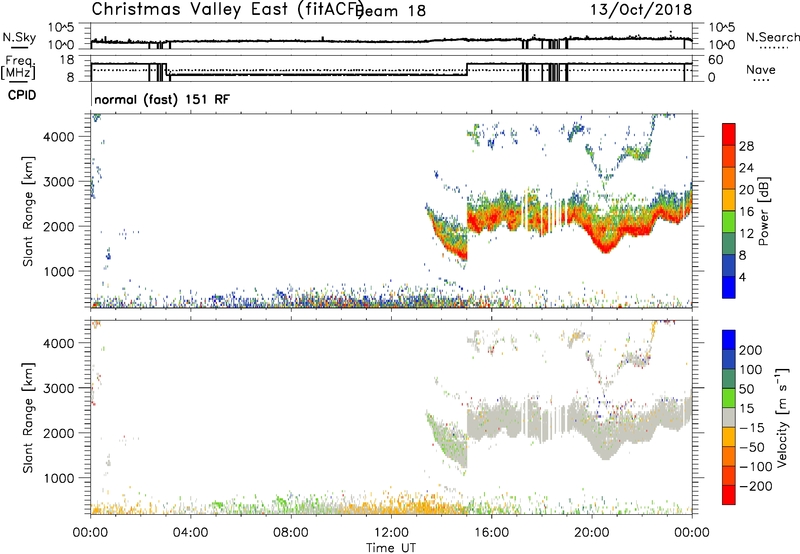800x554 pixels.
Task: Click the 'Power [dB]' colorbar label
Action: pos(764,211)
